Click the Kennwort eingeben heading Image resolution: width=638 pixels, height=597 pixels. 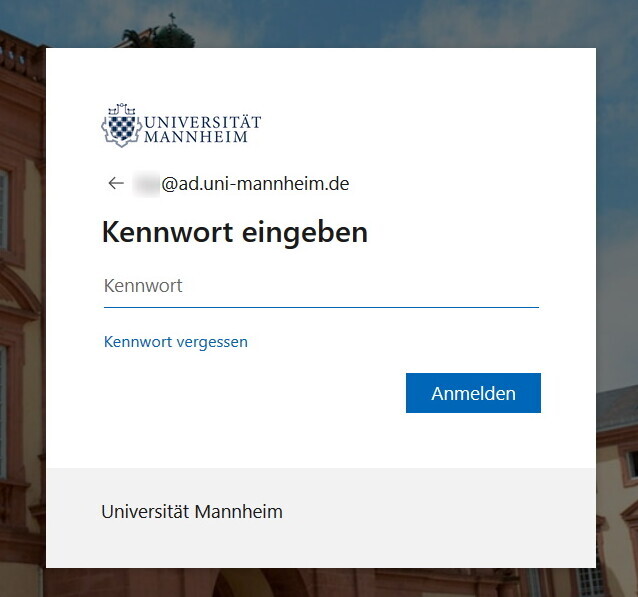pos(235,232)
